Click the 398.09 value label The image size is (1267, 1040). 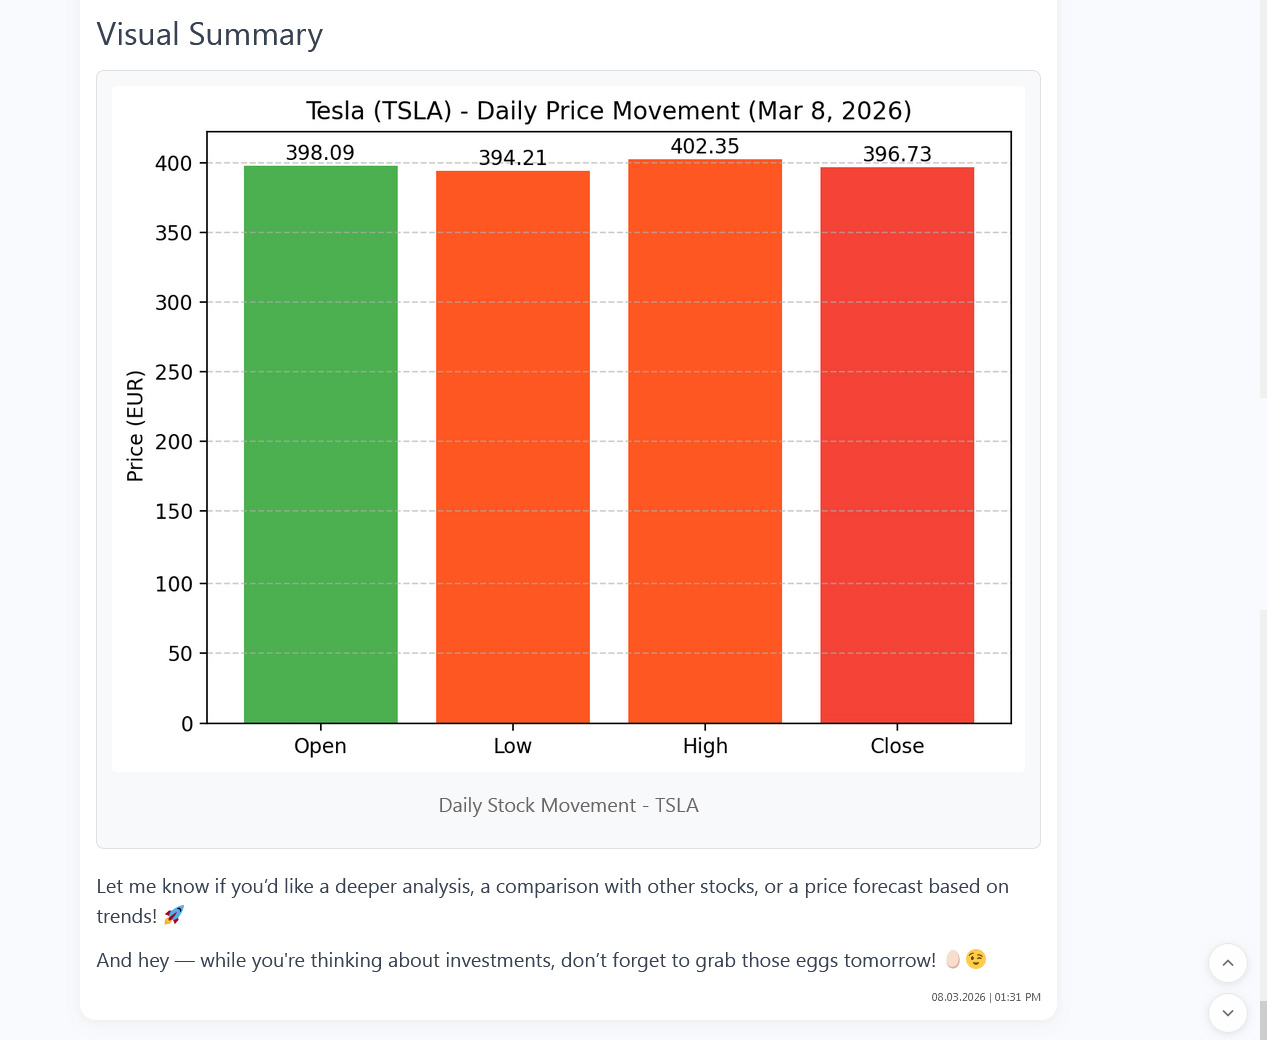(320, 153)
